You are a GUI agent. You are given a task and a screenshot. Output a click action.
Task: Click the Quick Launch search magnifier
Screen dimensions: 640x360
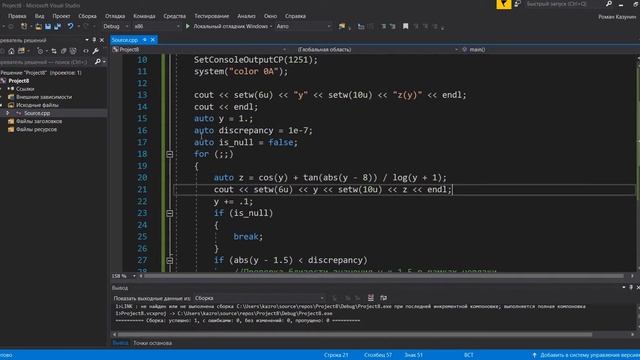coord(609,4)
